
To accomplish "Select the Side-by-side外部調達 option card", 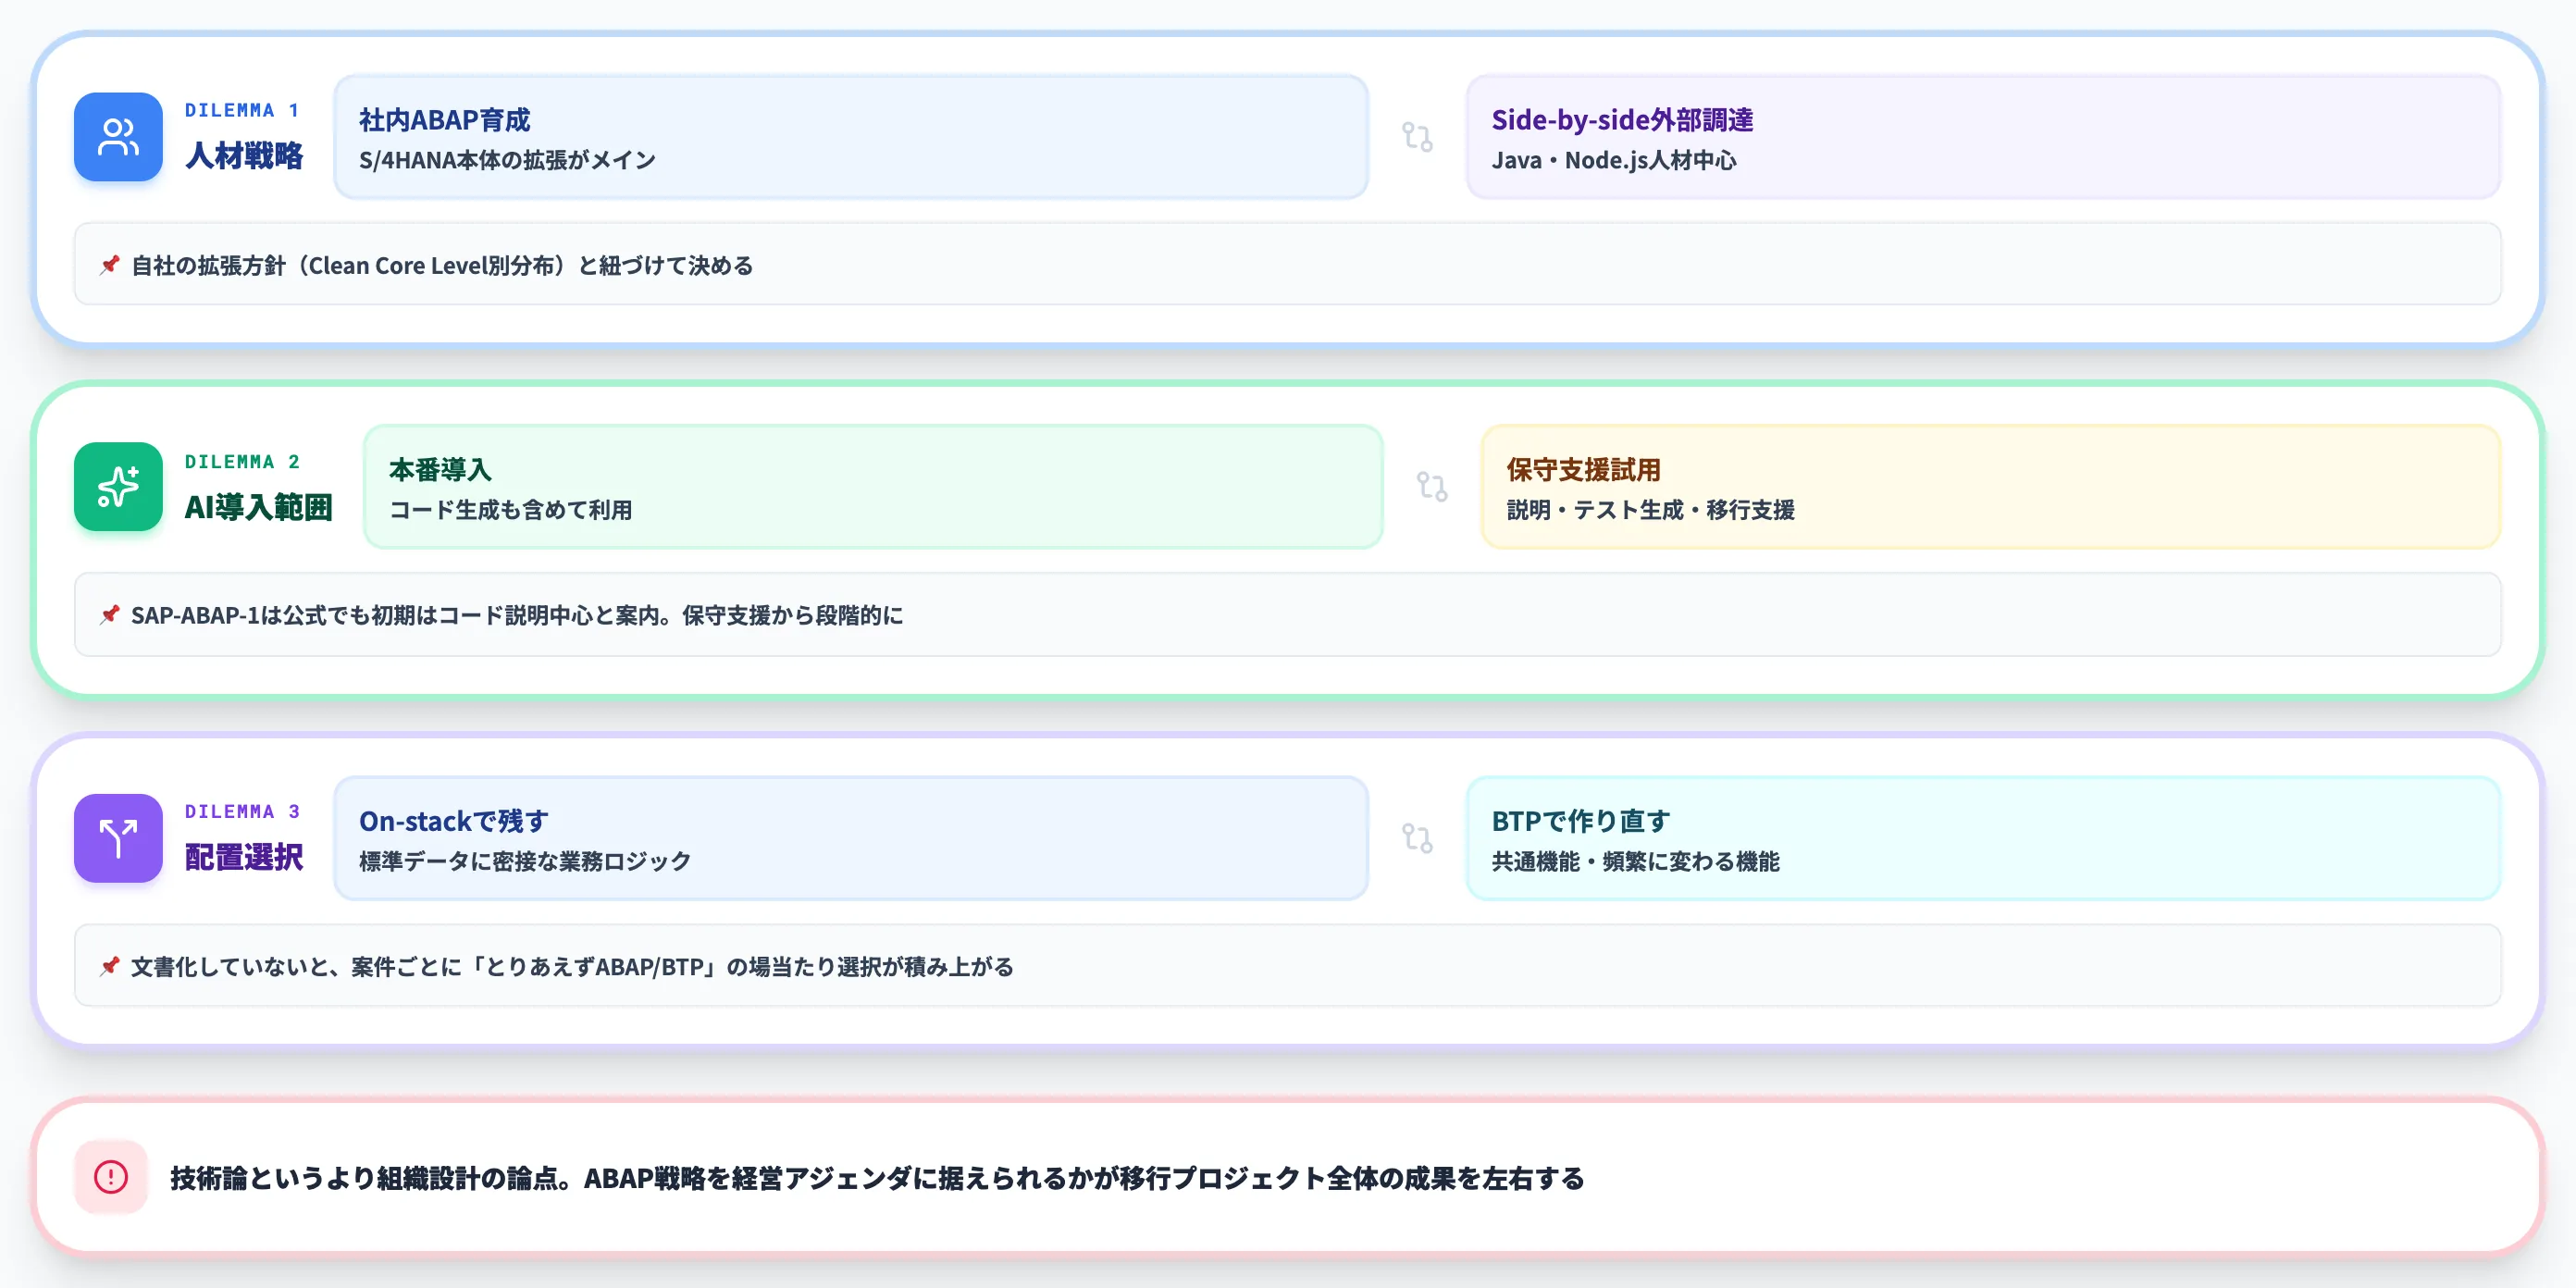I will (x=1983, y=137).
